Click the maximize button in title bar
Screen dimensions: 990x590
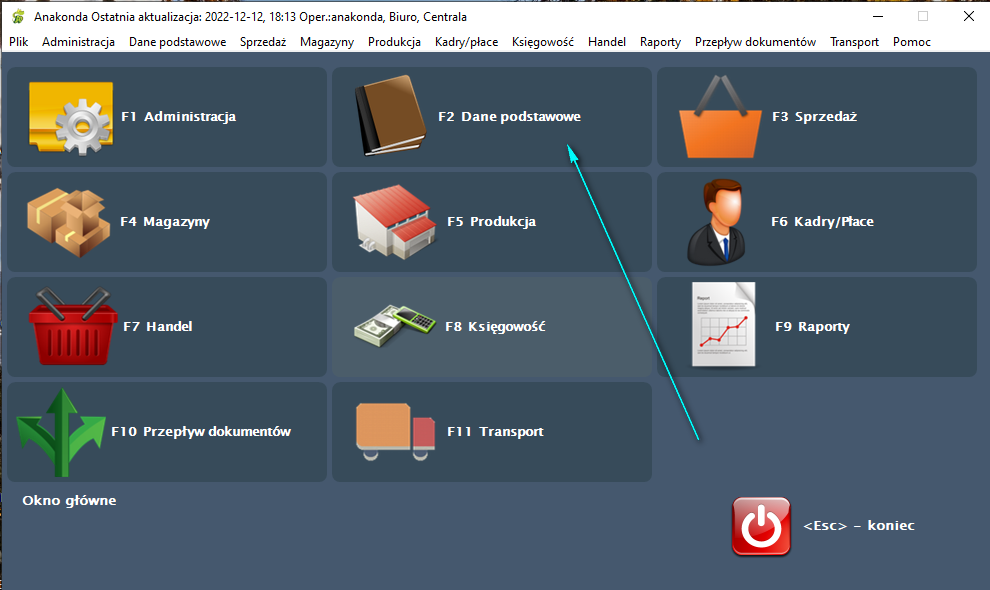coord(923,16)
